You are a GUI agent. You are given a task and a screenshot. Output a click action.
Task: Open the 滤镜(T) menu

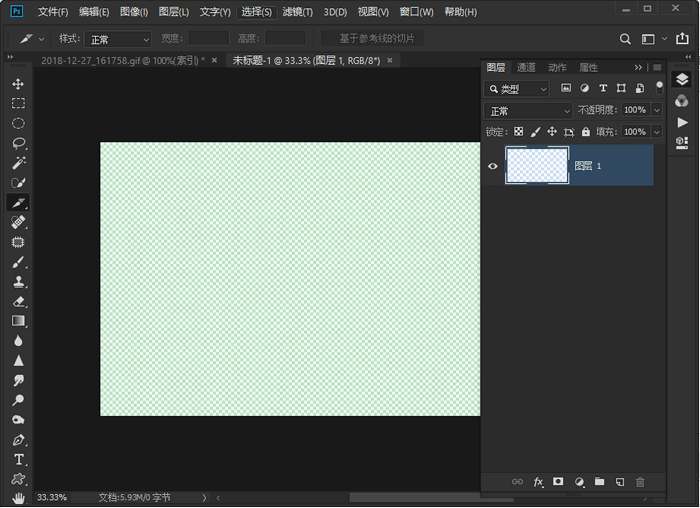coord(297,12)
